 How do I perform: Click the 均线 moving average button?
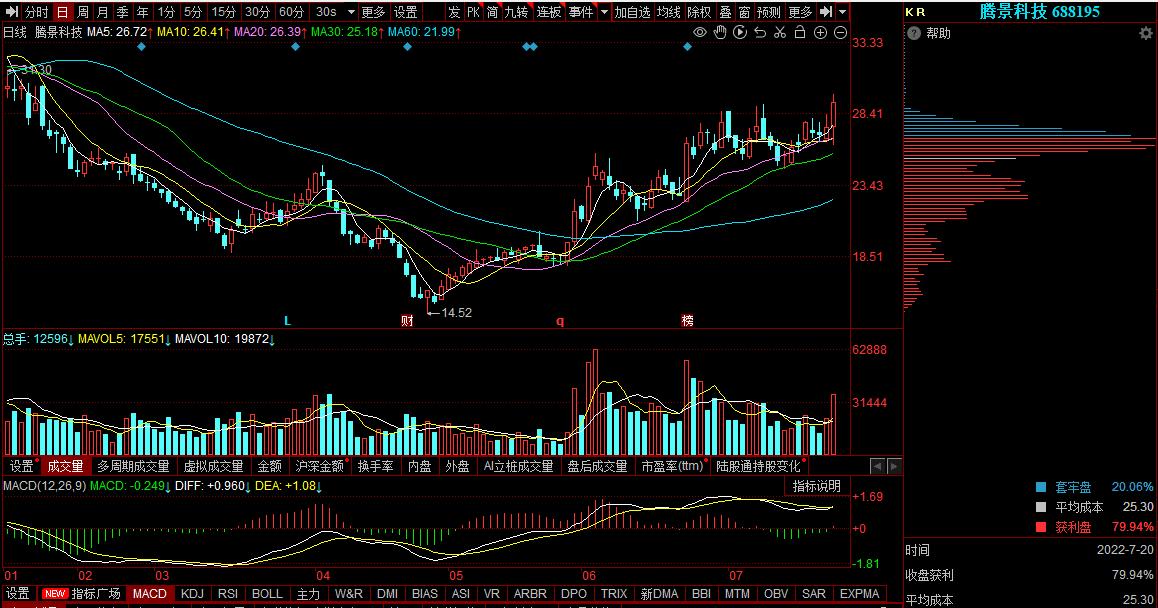[668, 12]
